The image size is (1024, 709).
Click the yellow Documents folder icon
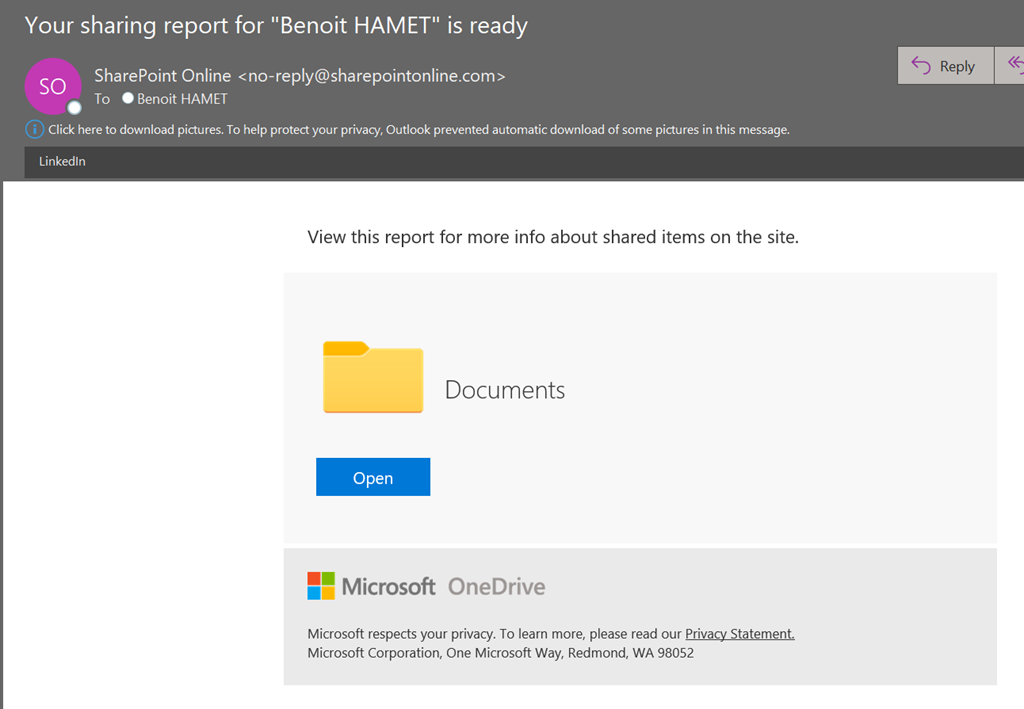tap(373, 378)
